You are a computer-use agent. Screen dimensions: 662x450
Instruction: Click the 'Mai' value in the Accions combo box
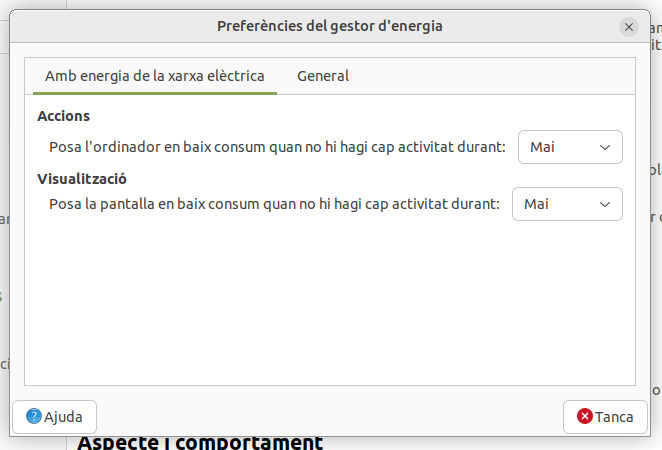pos(543,147)
